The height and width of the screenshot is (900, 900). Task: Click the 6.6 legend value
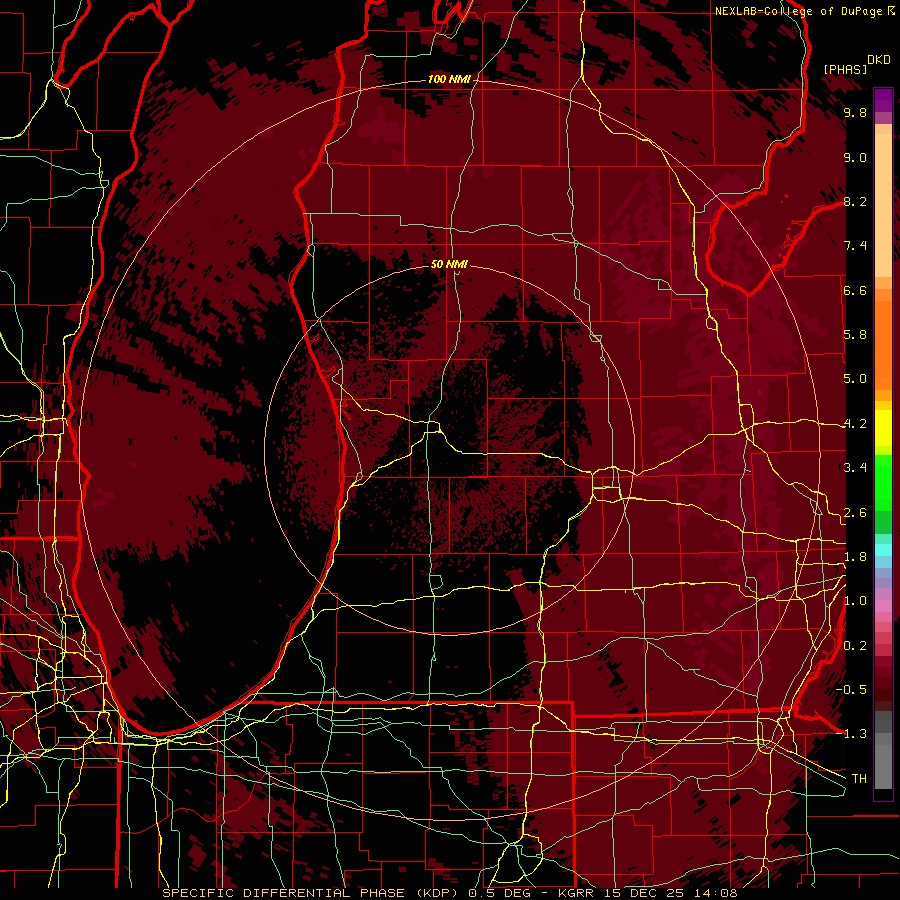pos(855,290)
